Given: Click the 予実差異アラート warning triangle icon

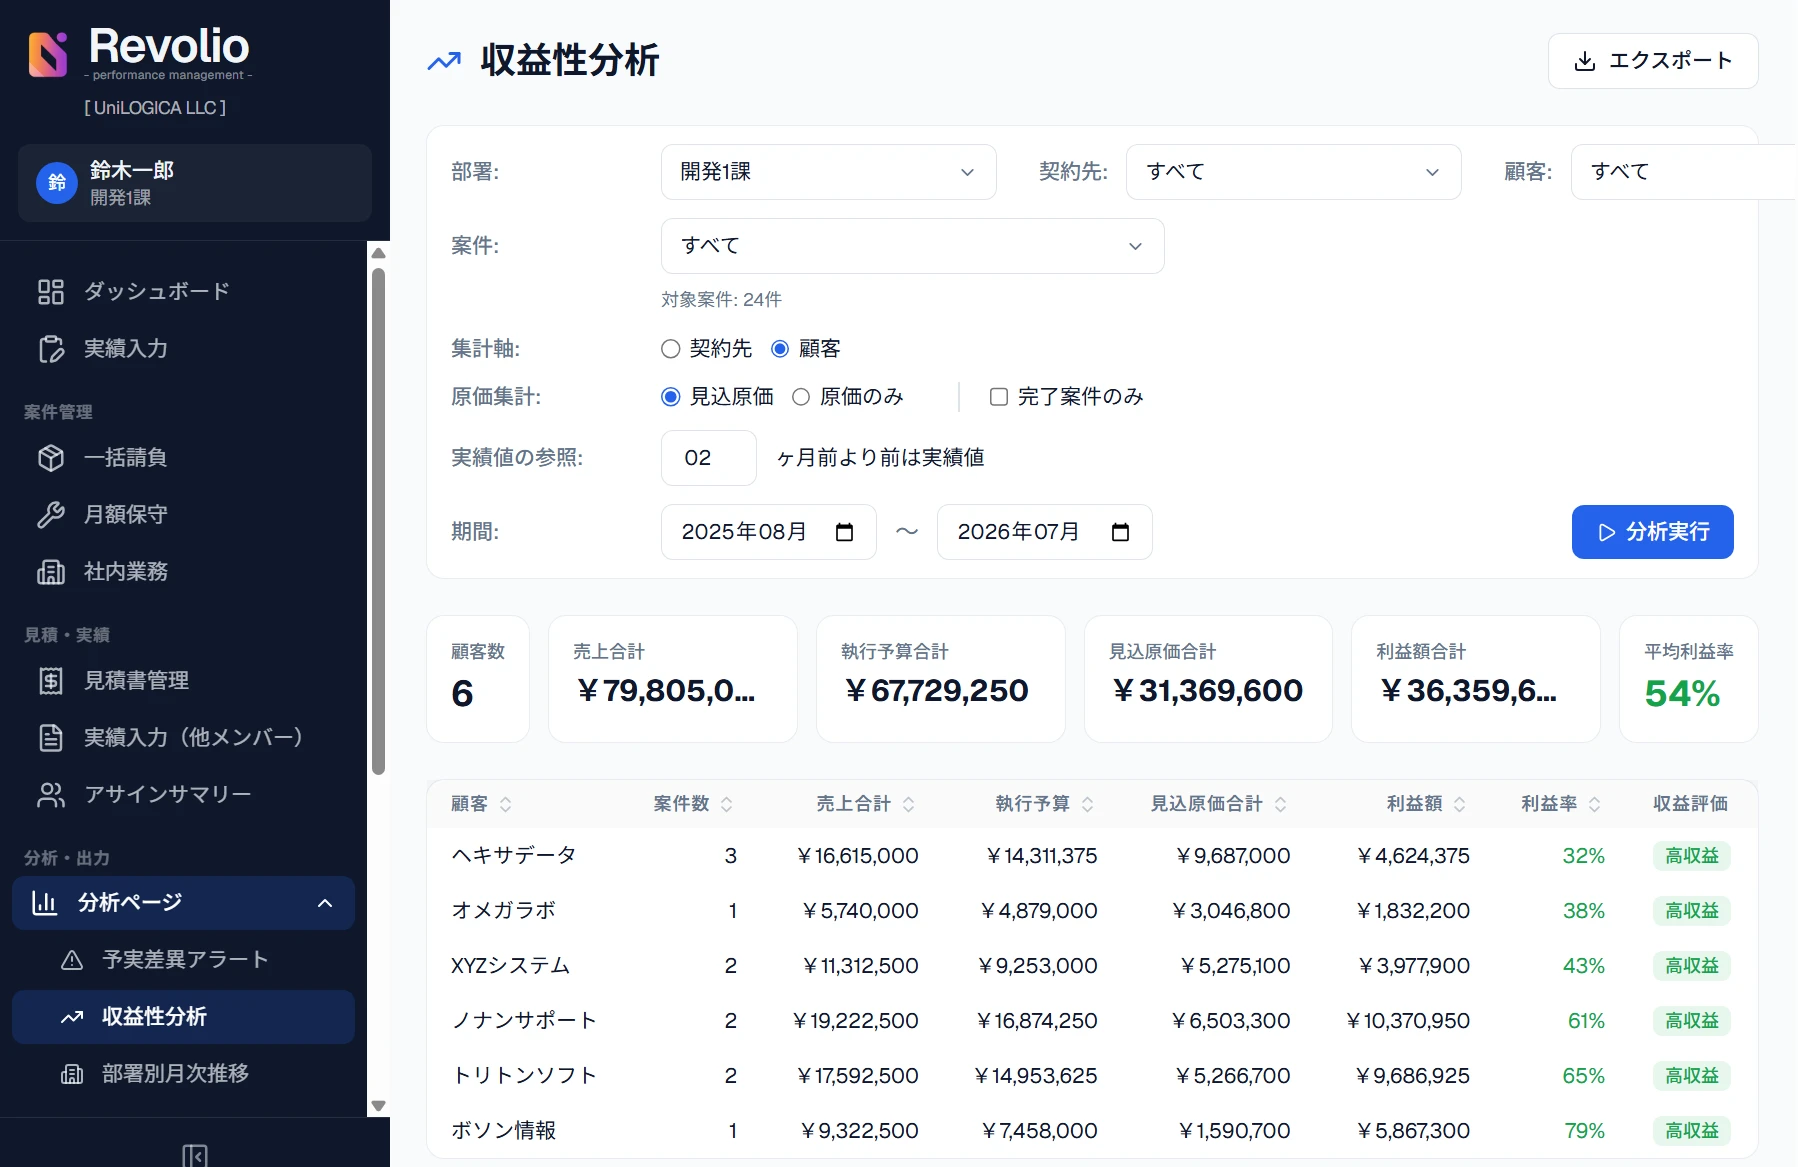Looking at the screenshot, I should point(72,960).
